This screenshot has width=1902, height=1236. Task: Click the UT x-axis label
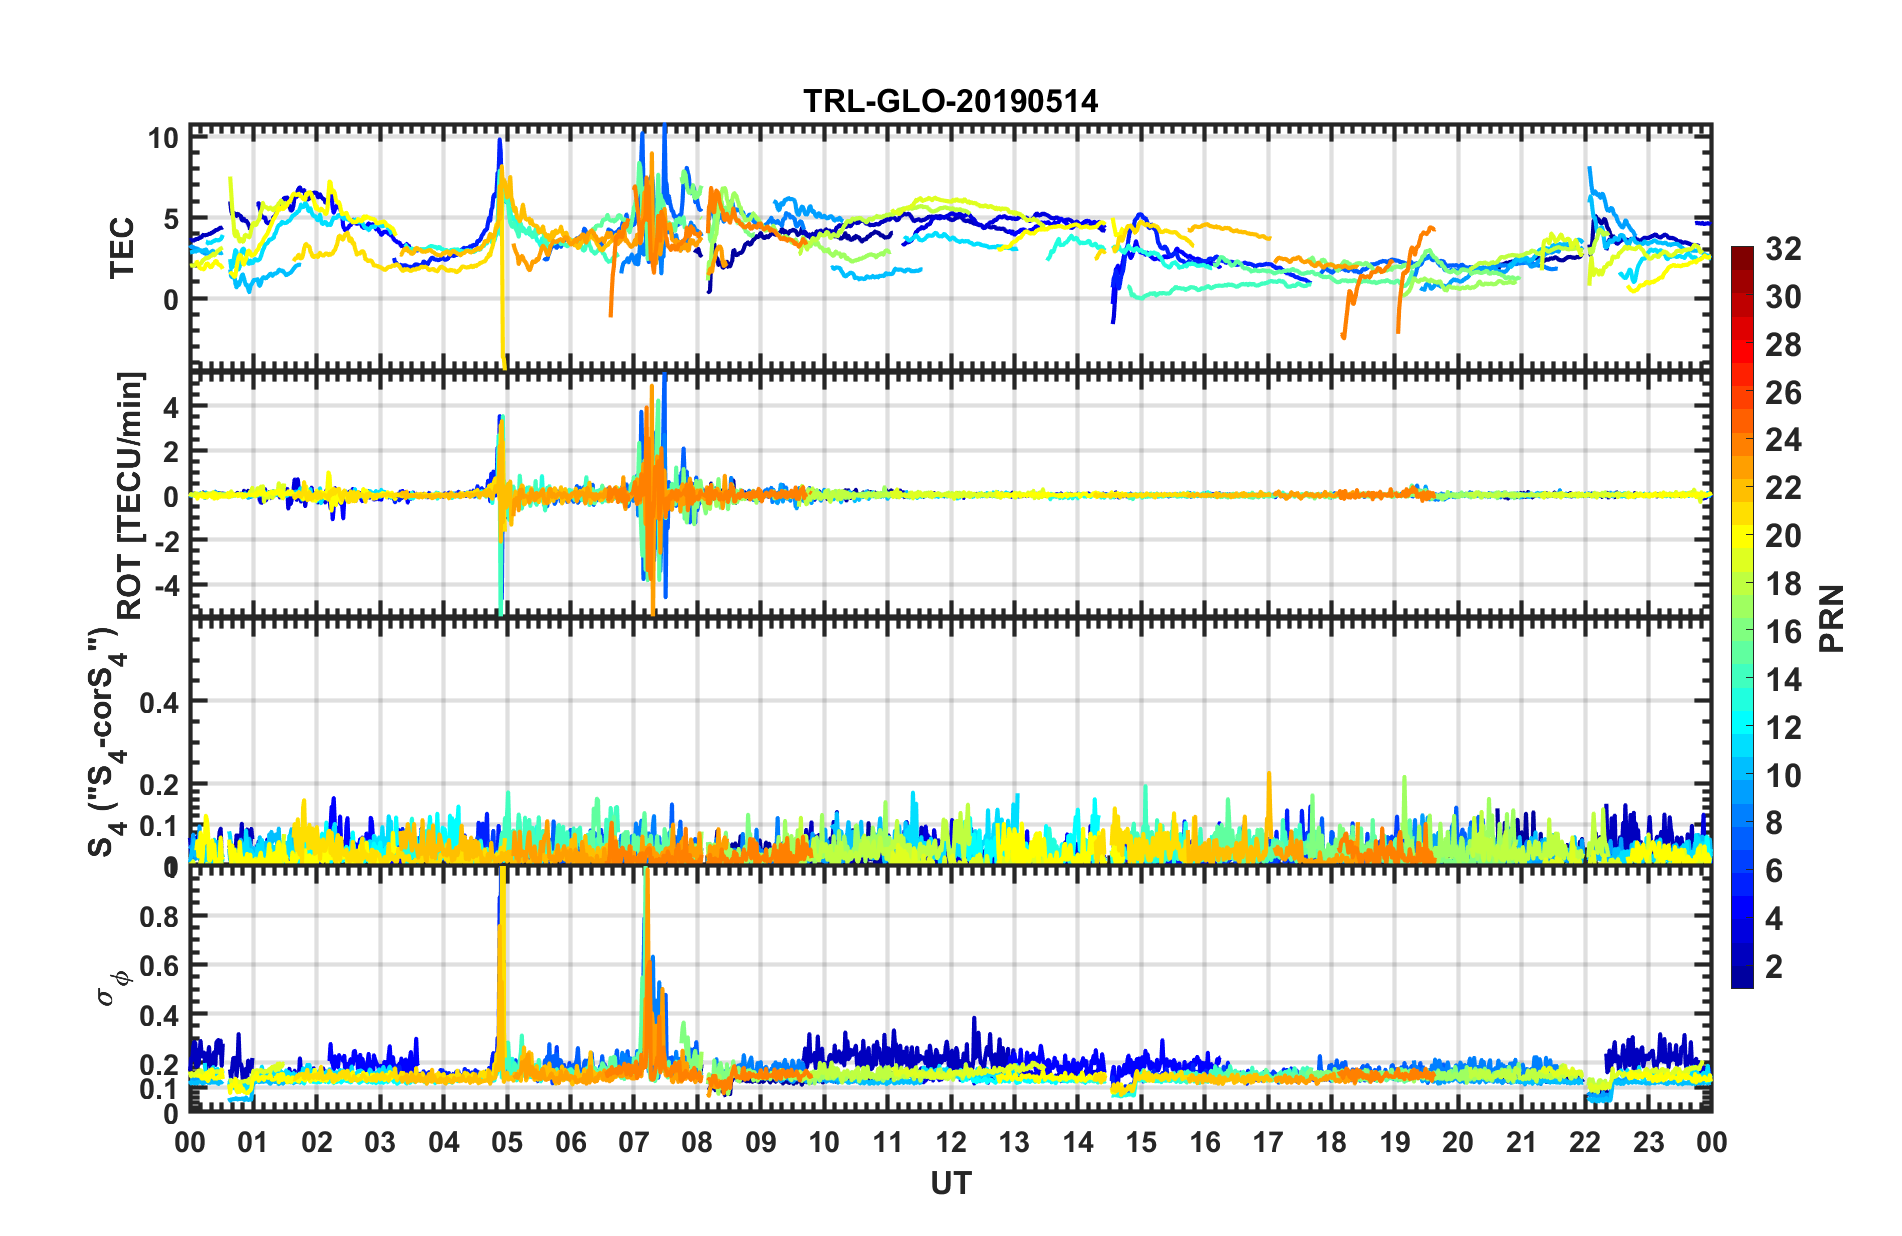950,1184
